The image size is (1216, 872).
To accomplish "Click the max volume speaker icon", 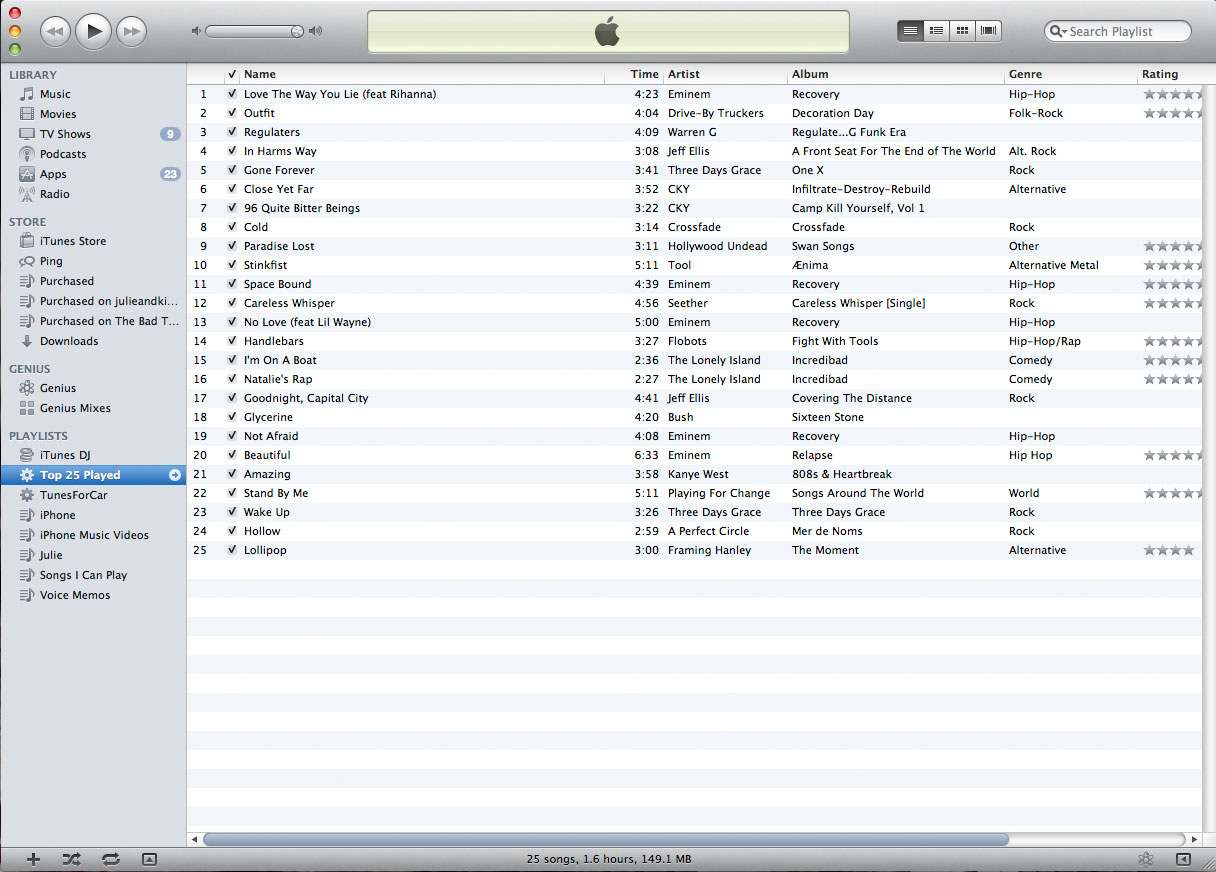I will tap(315, 31).
